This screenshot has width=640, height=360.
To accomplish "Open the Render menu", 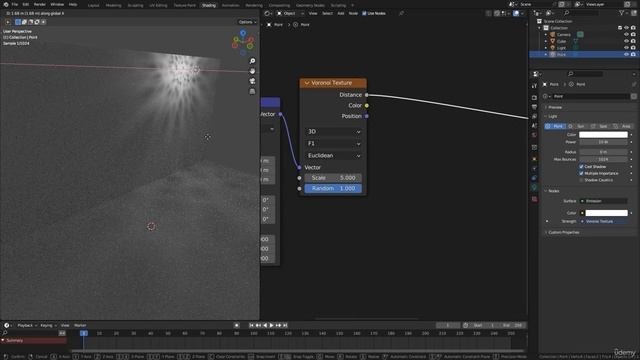I will (x=40, y=4).
